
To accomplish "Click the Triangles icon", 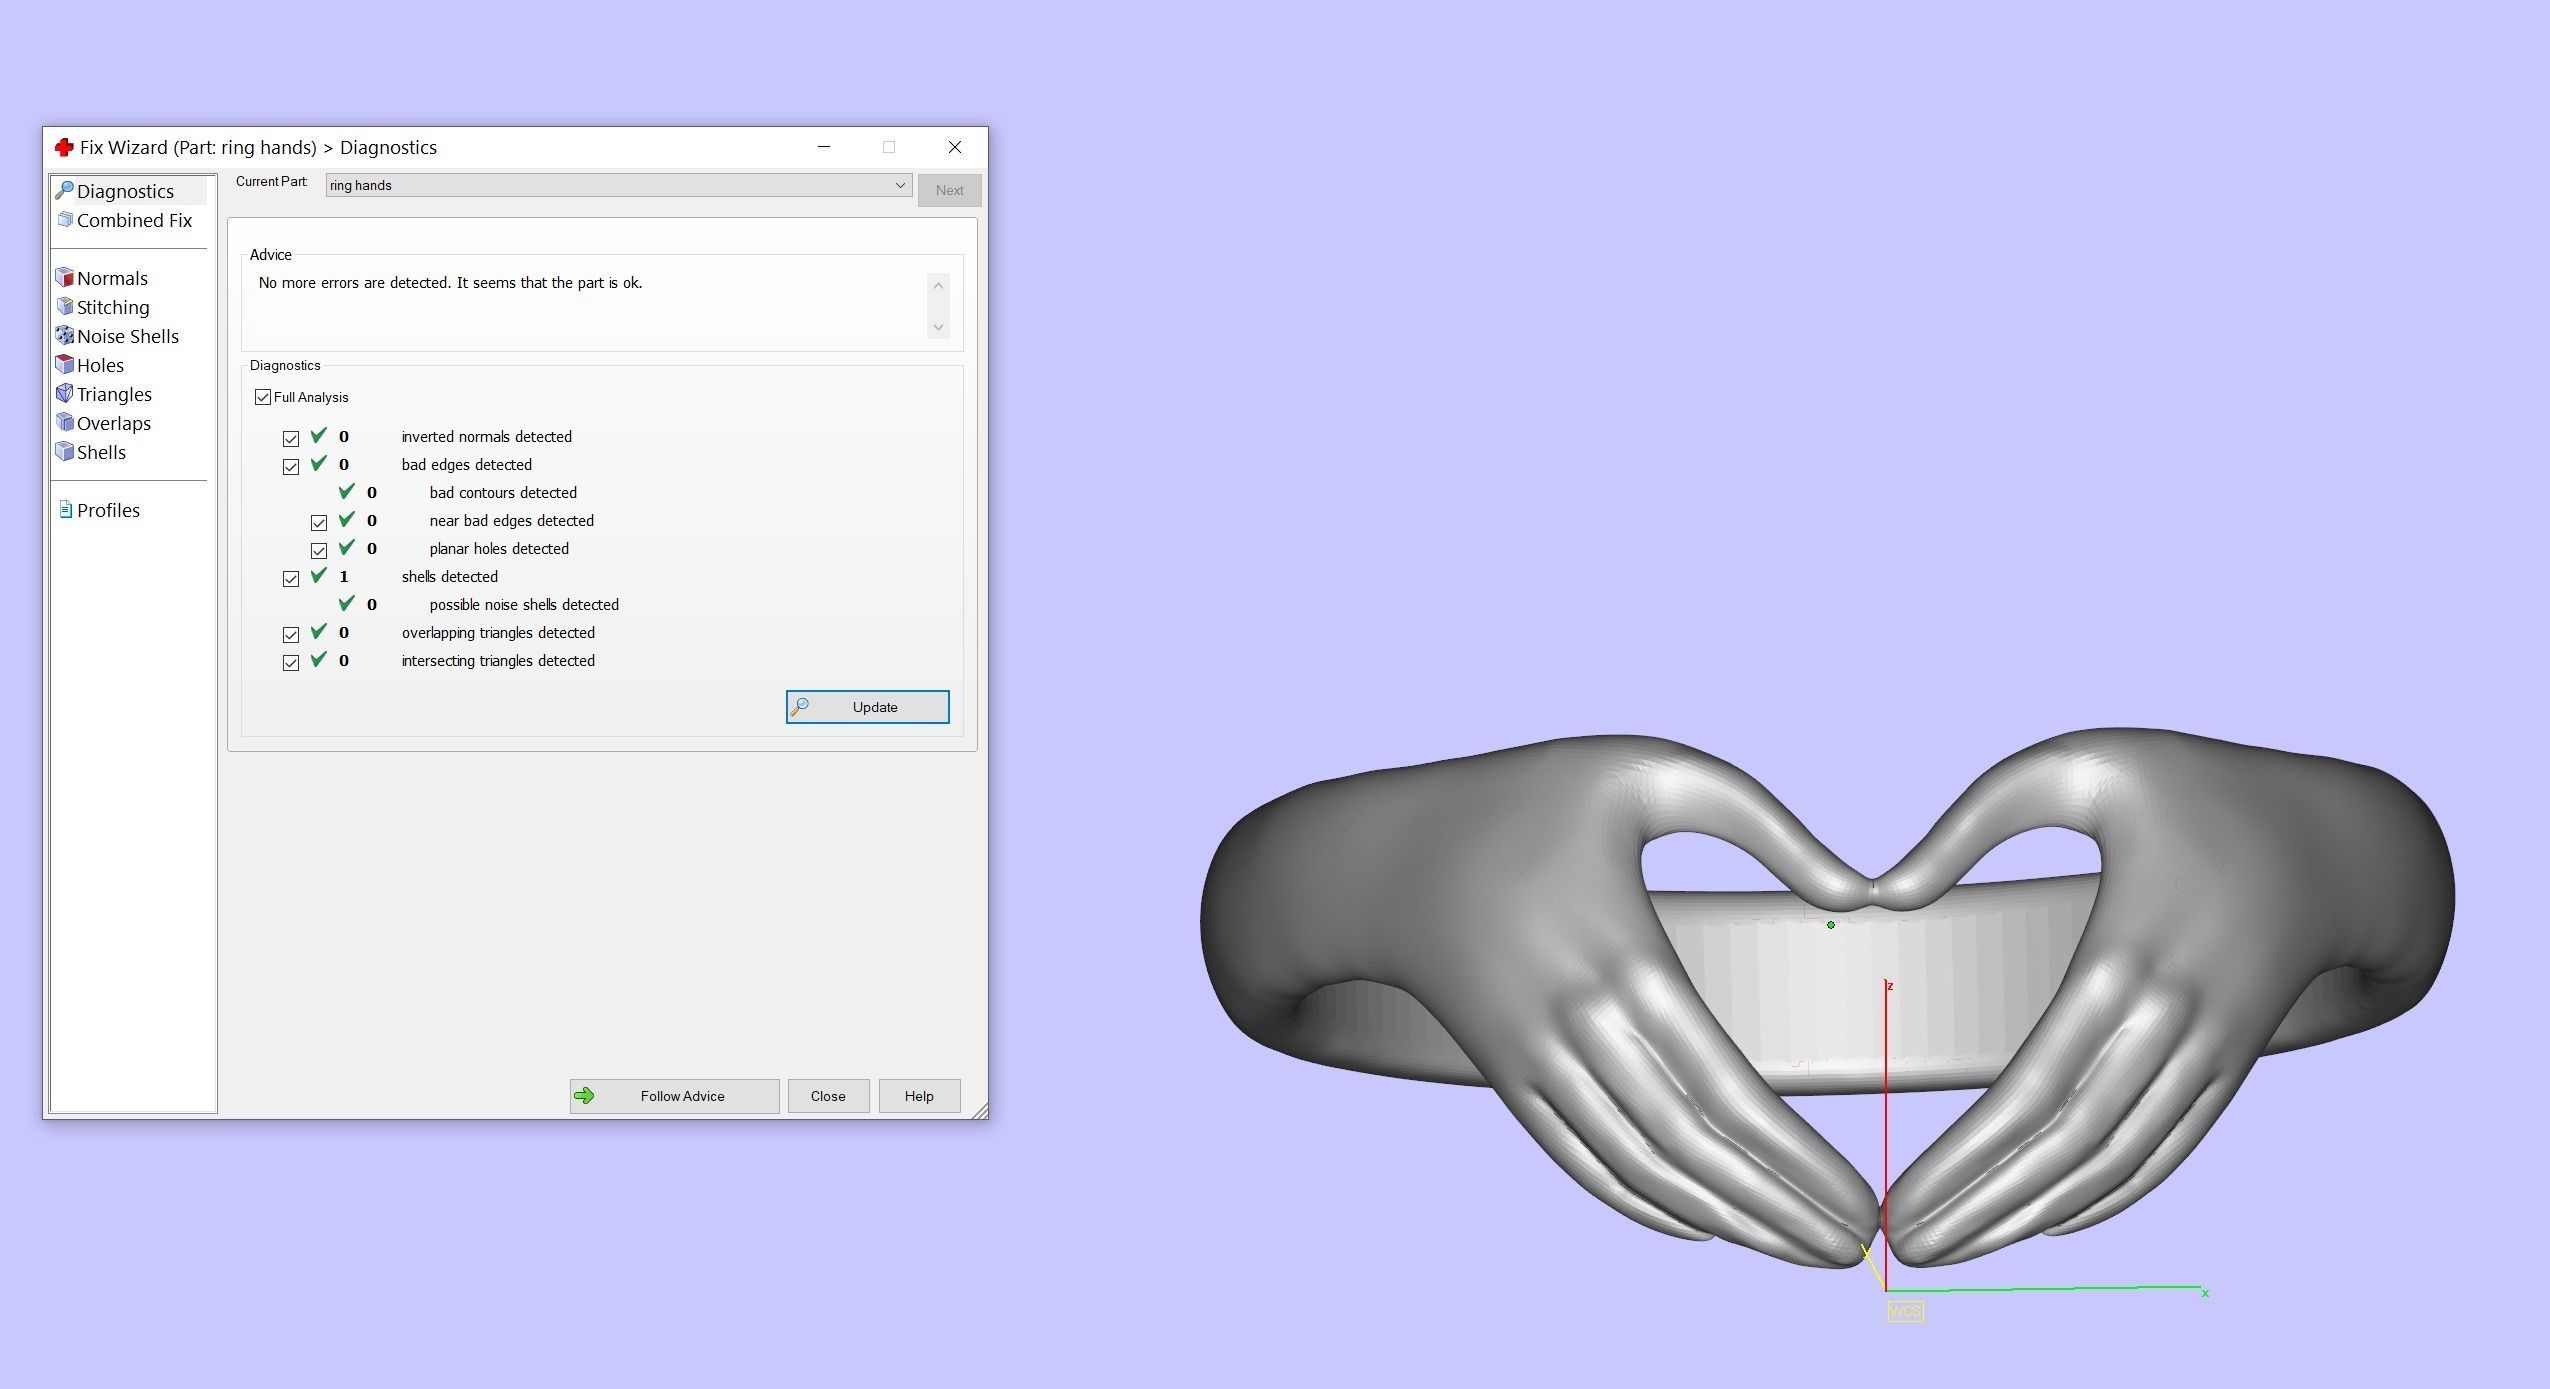I will pos(65,393).
